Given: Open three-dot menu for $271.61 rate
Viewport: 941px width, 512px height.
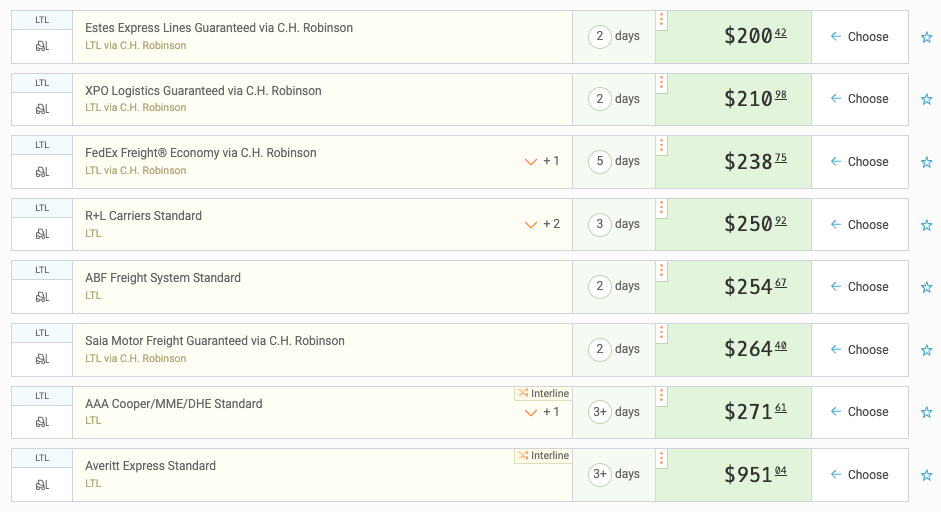Looking at the screenshot, I should 661,396.
